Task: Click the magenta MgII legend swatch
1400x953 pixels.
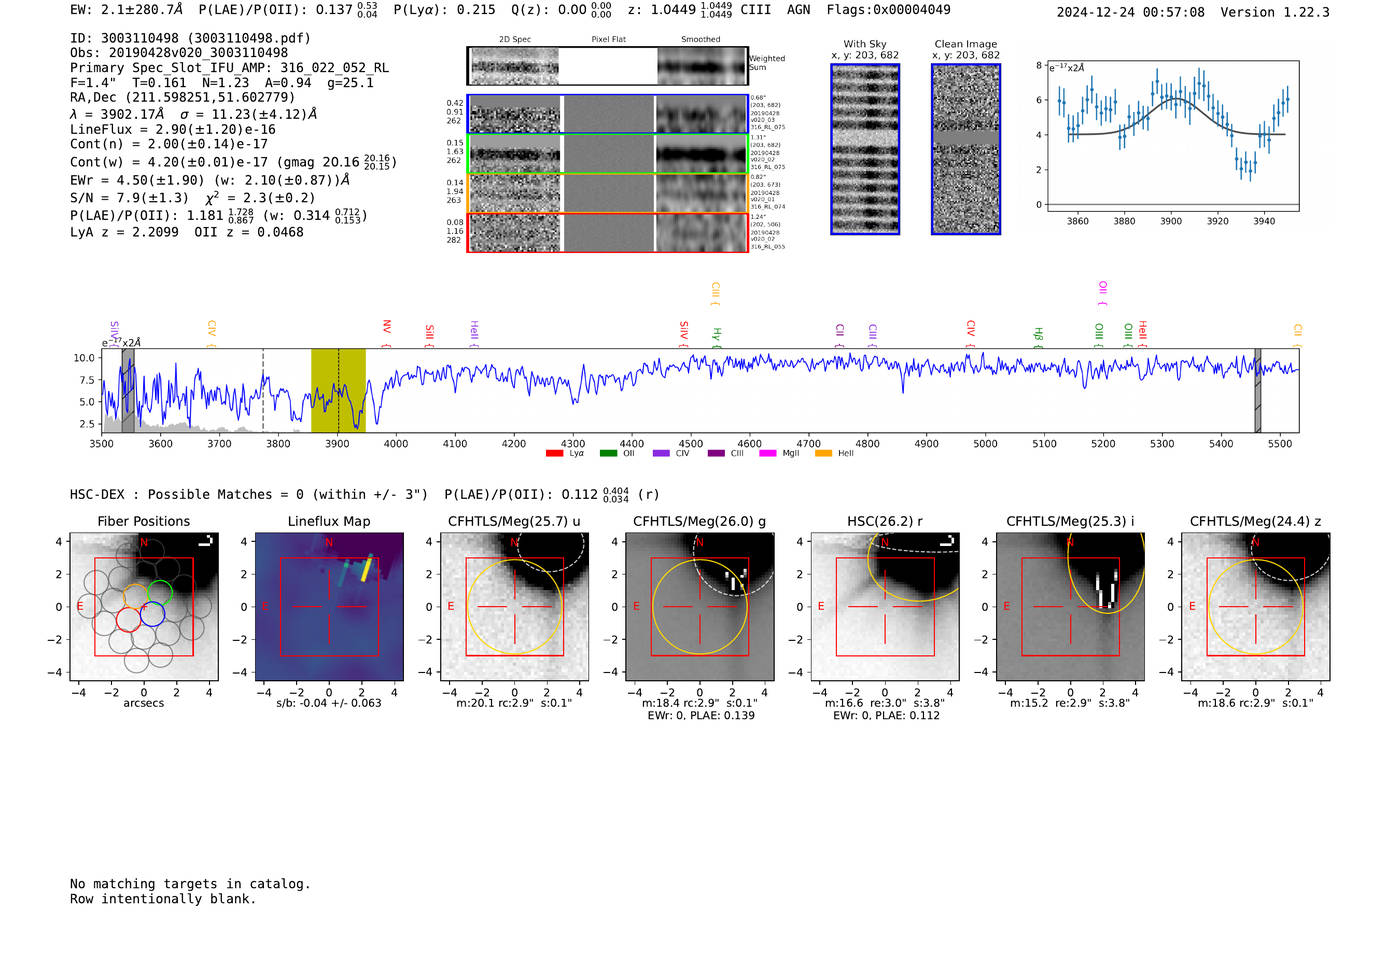Action: (768, 454)
